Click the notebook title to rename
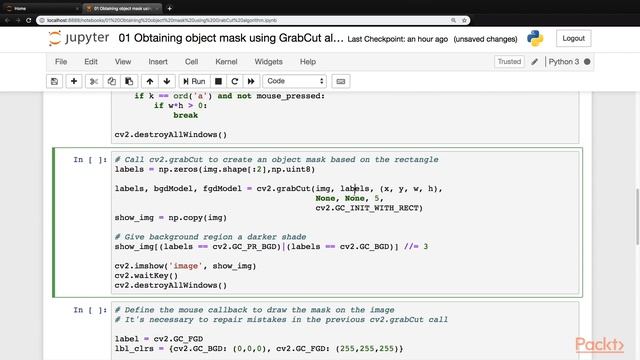The height and width of the screenshot is (360, 640). coord(231,38)
